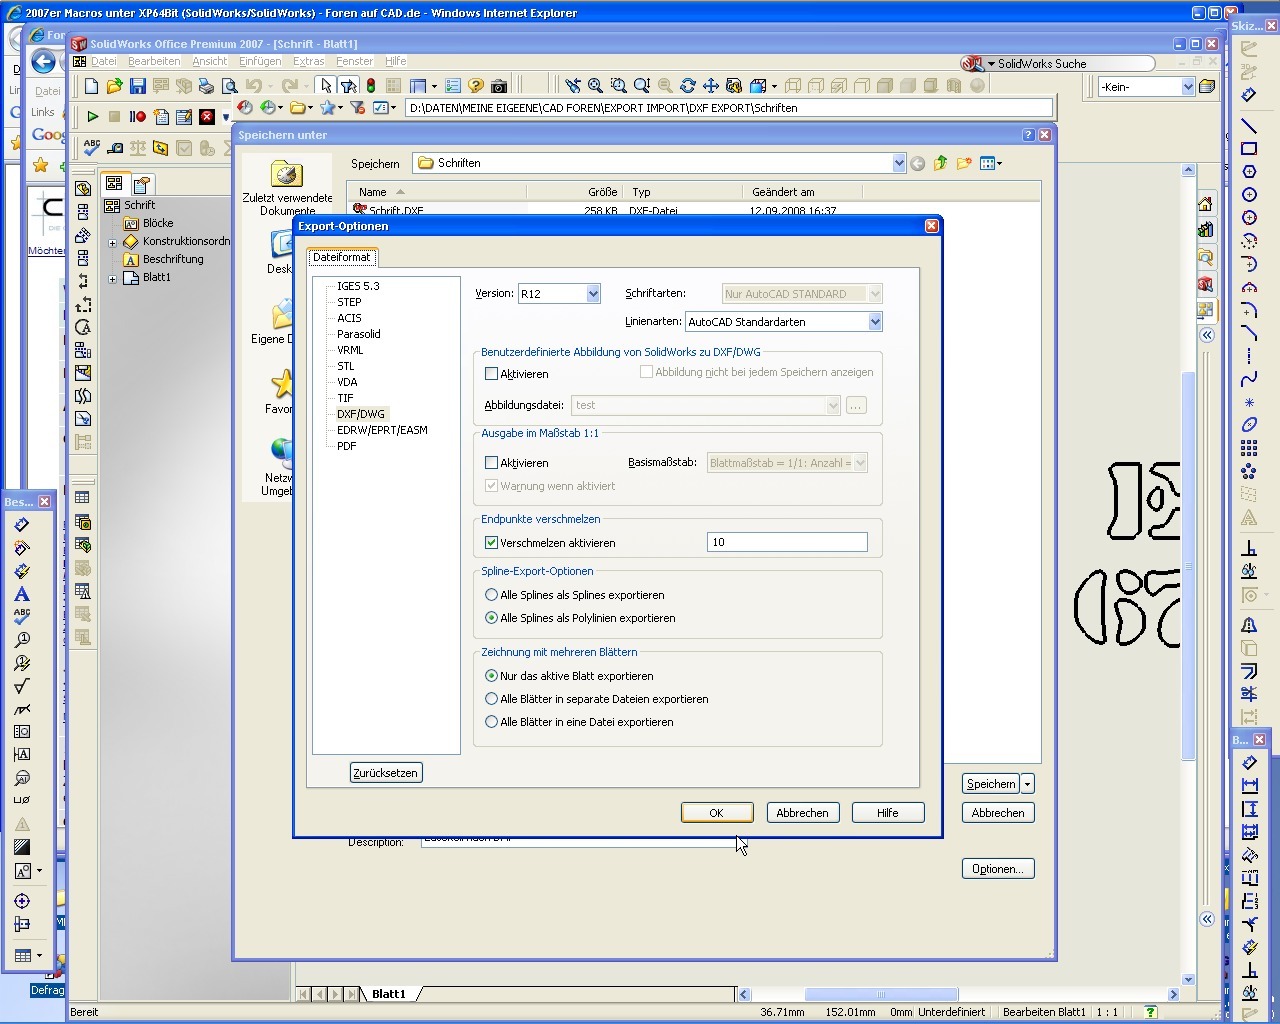The width and height of the screenshot is (1280, 1024).
Task: Click the Open folder icon in SolidWorks toolbar
Action: tap(114, 86)
